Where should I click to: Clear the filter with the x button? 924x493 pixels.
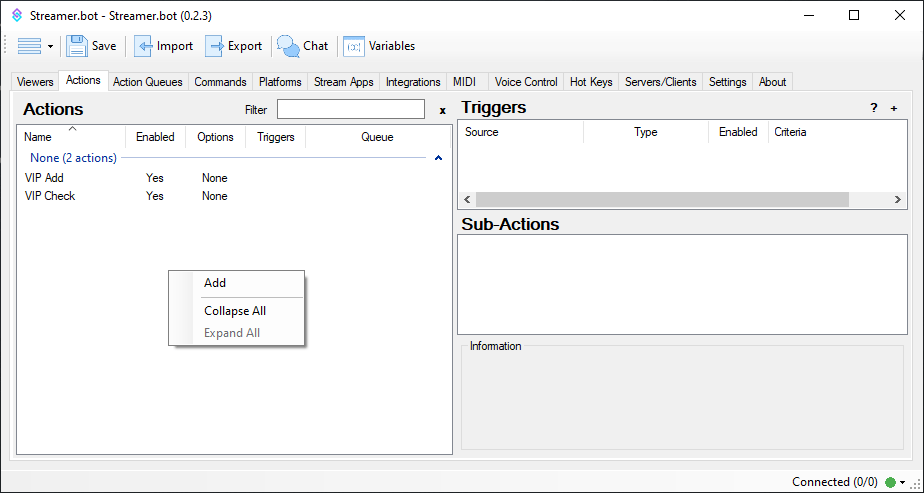click(443, 110)
